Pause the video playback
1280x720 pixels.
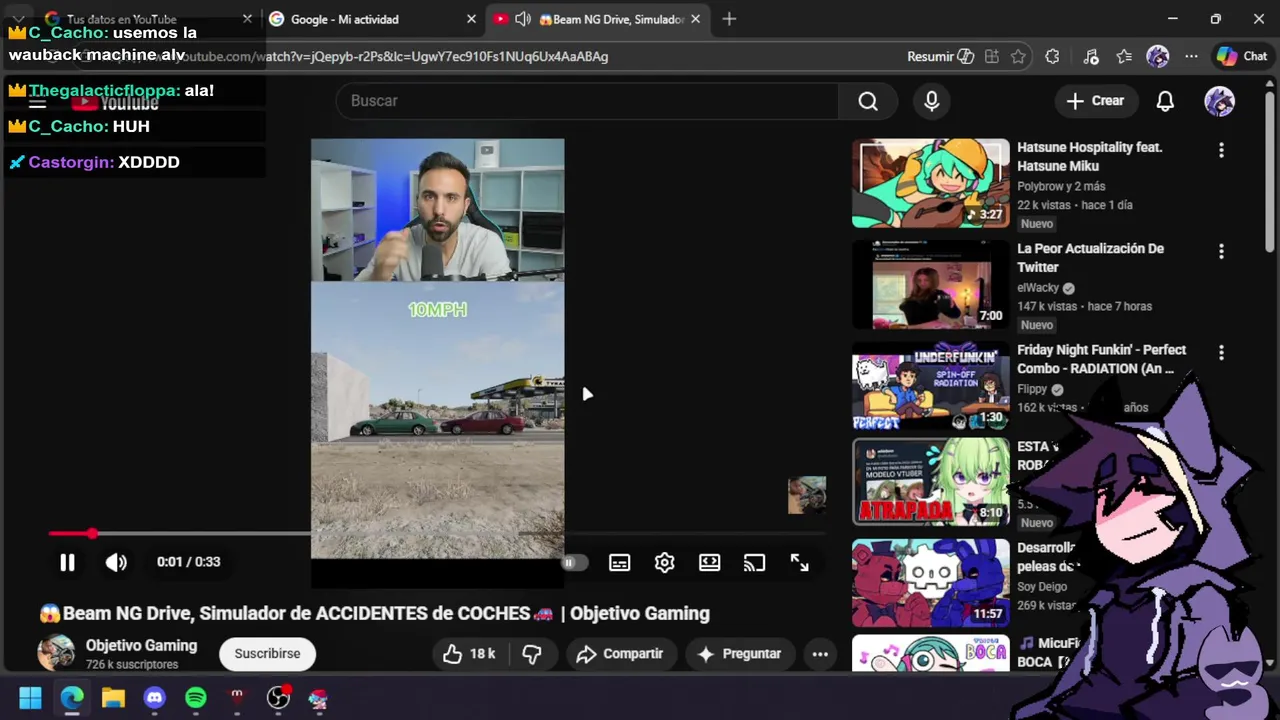(67, 562)
